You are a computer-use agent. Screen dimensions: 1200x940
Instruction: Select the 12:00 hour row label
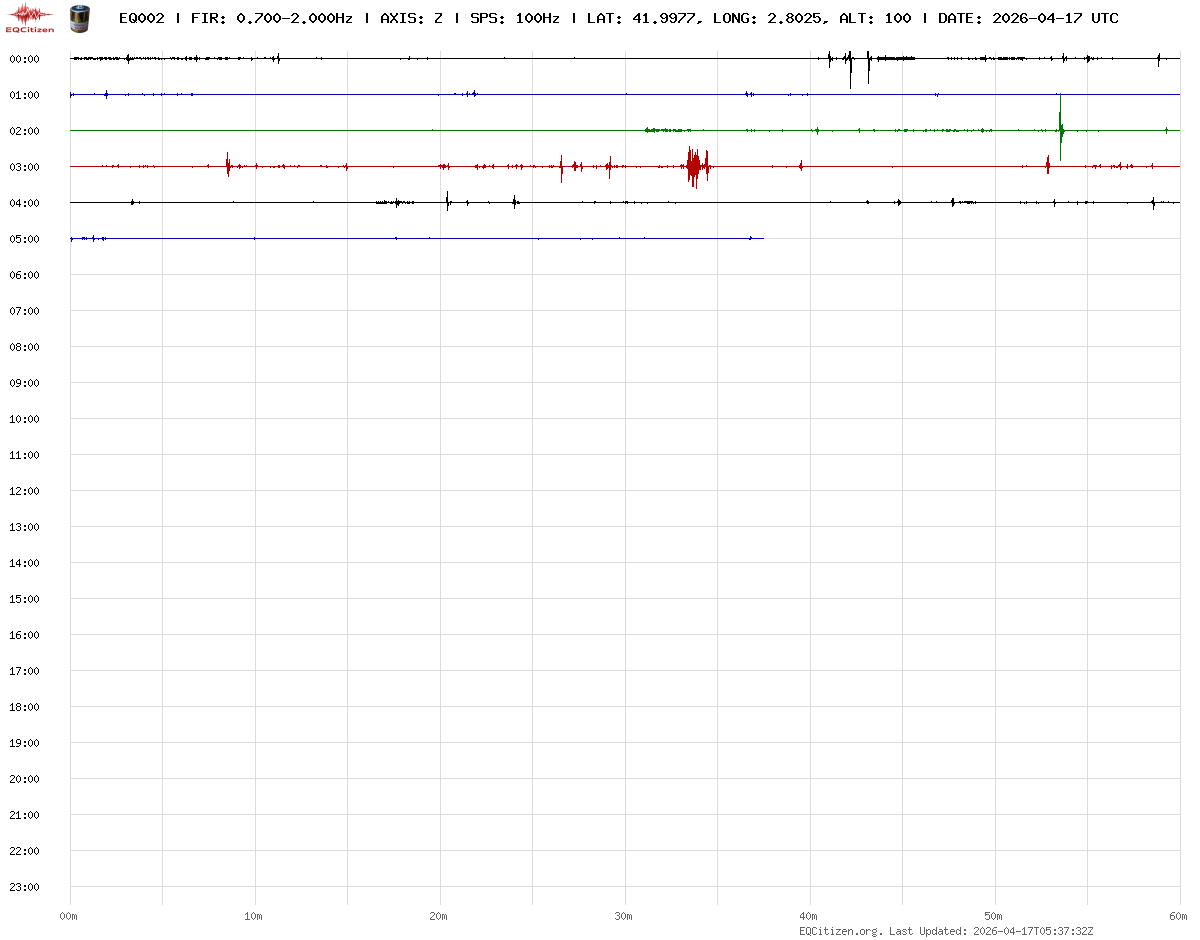tap(24, 491)
